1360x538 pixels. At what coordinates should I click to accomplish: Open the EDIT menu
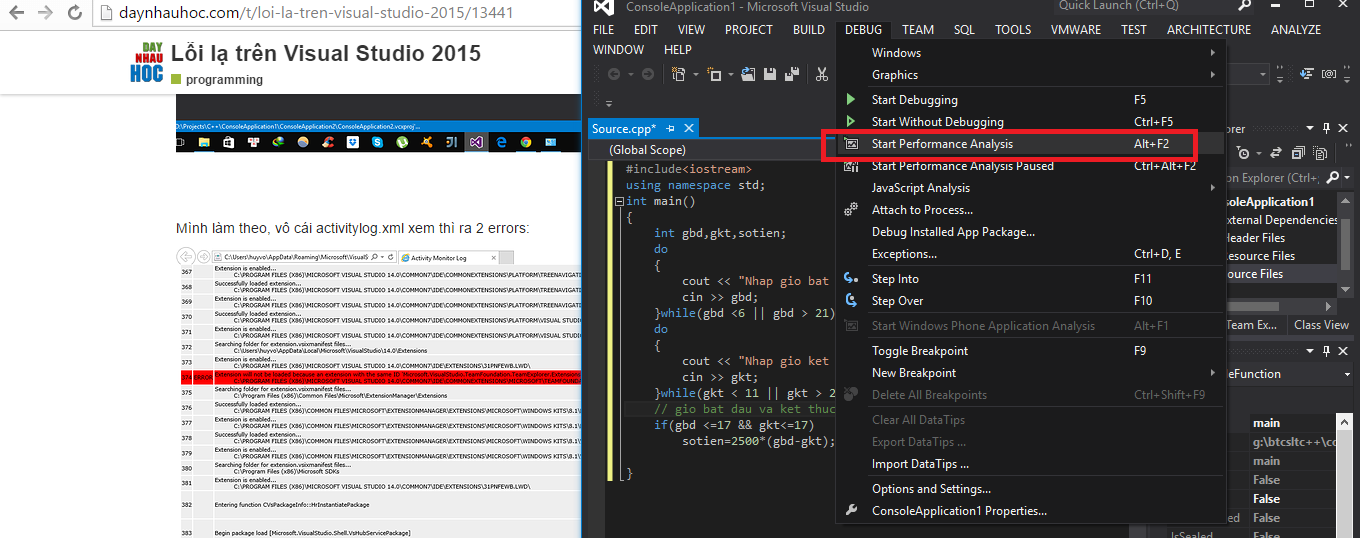coord(646,30)
